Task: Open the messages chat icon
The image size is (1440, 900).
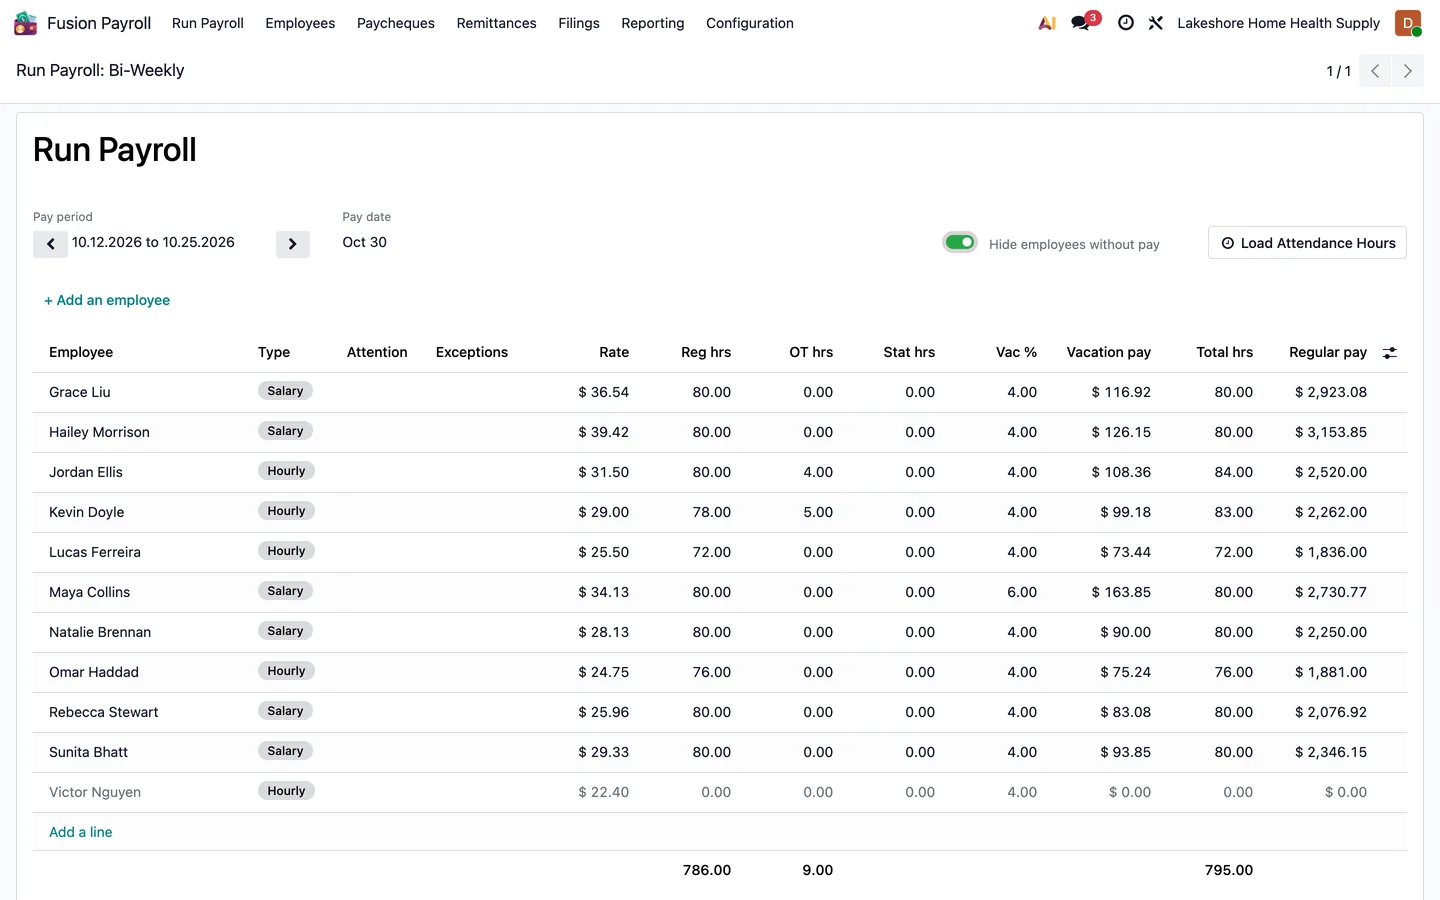Action: [1081, 23]
